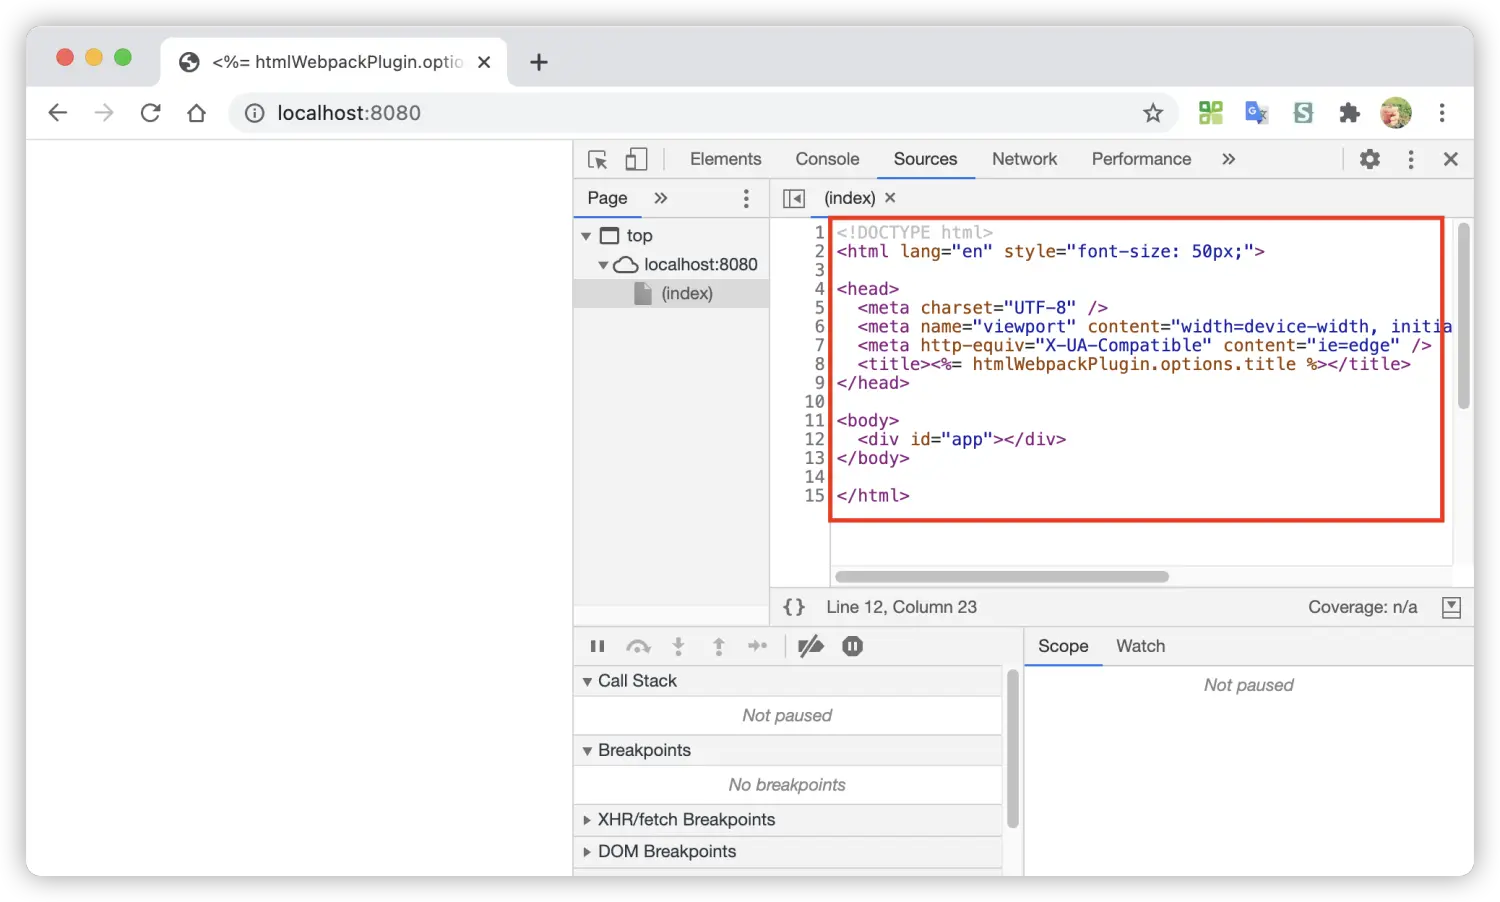Select the (index) editor tab

point(849,198)
